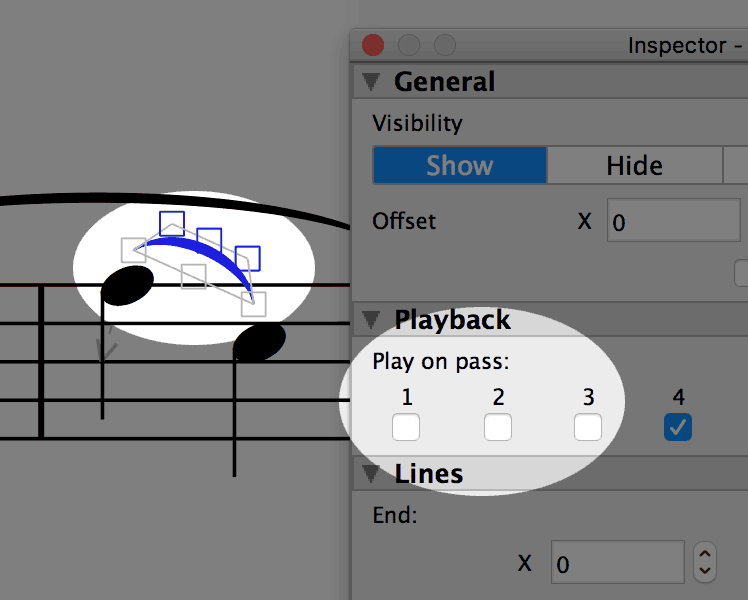The height and width of the screenshot is (600, 748).
Task: Enable Play on pass 1 checkbox
Action: click(406, 427)
